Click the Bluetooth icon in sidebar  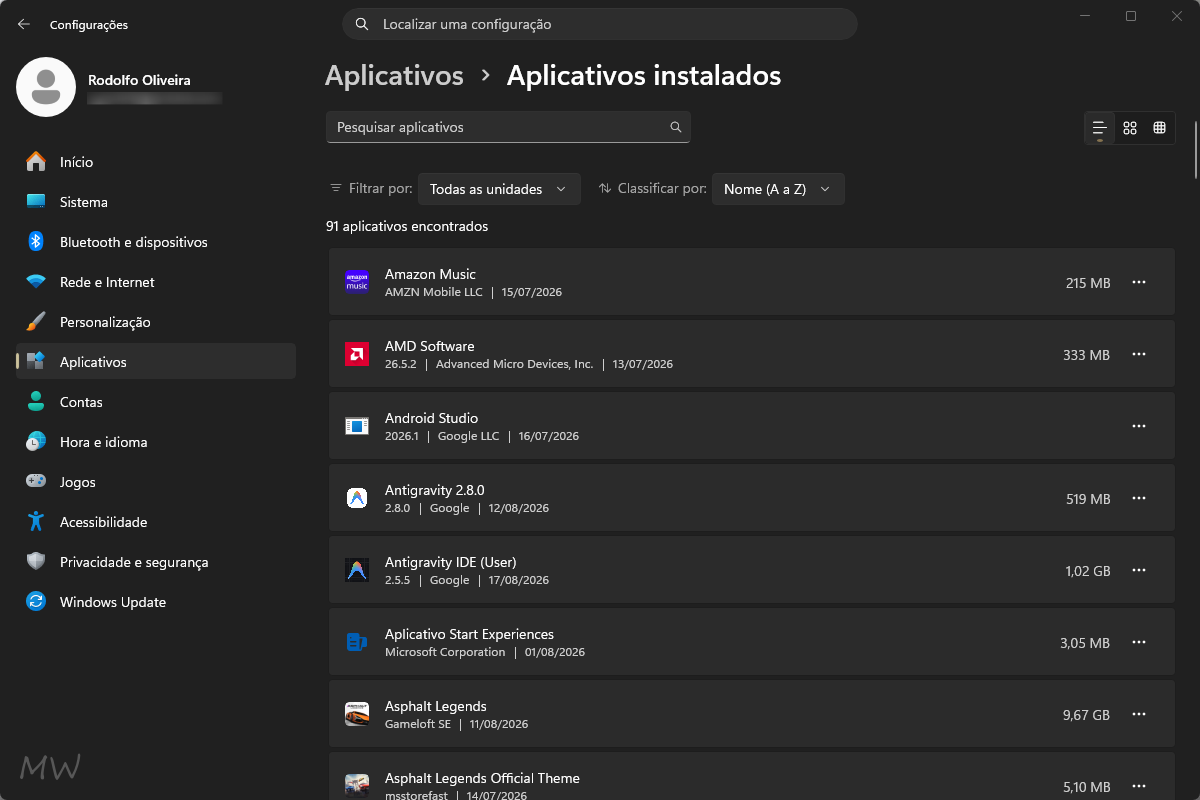click(36, 242)
